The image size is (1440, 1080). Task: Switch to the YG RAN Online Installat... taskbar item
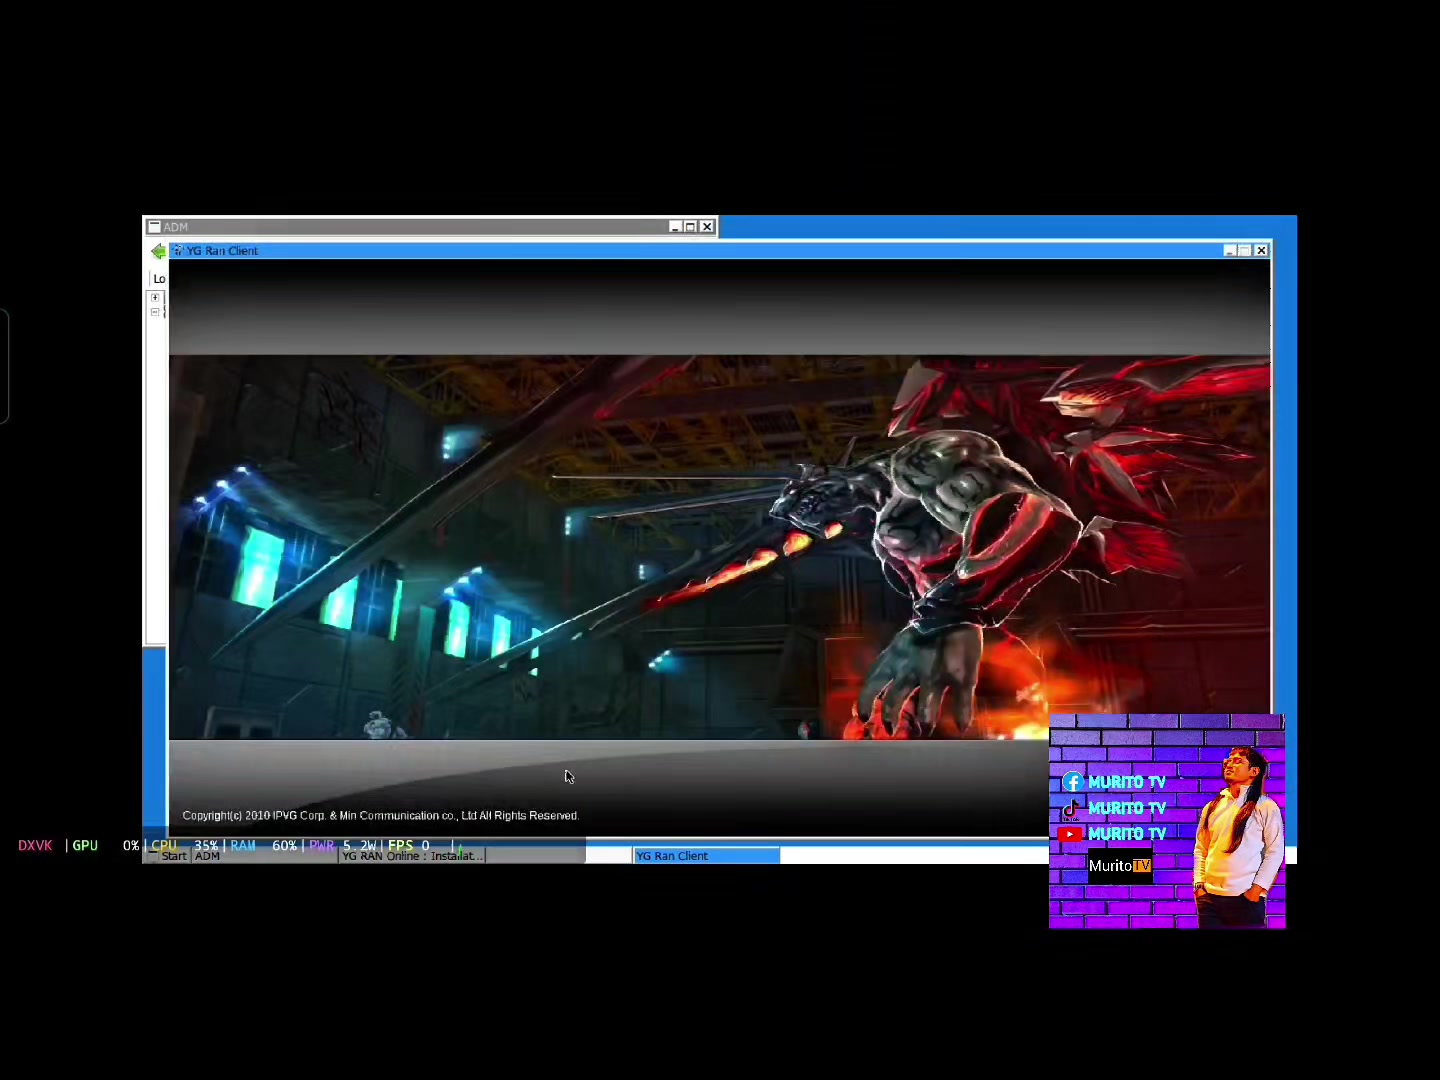click(x=412, y=856)
